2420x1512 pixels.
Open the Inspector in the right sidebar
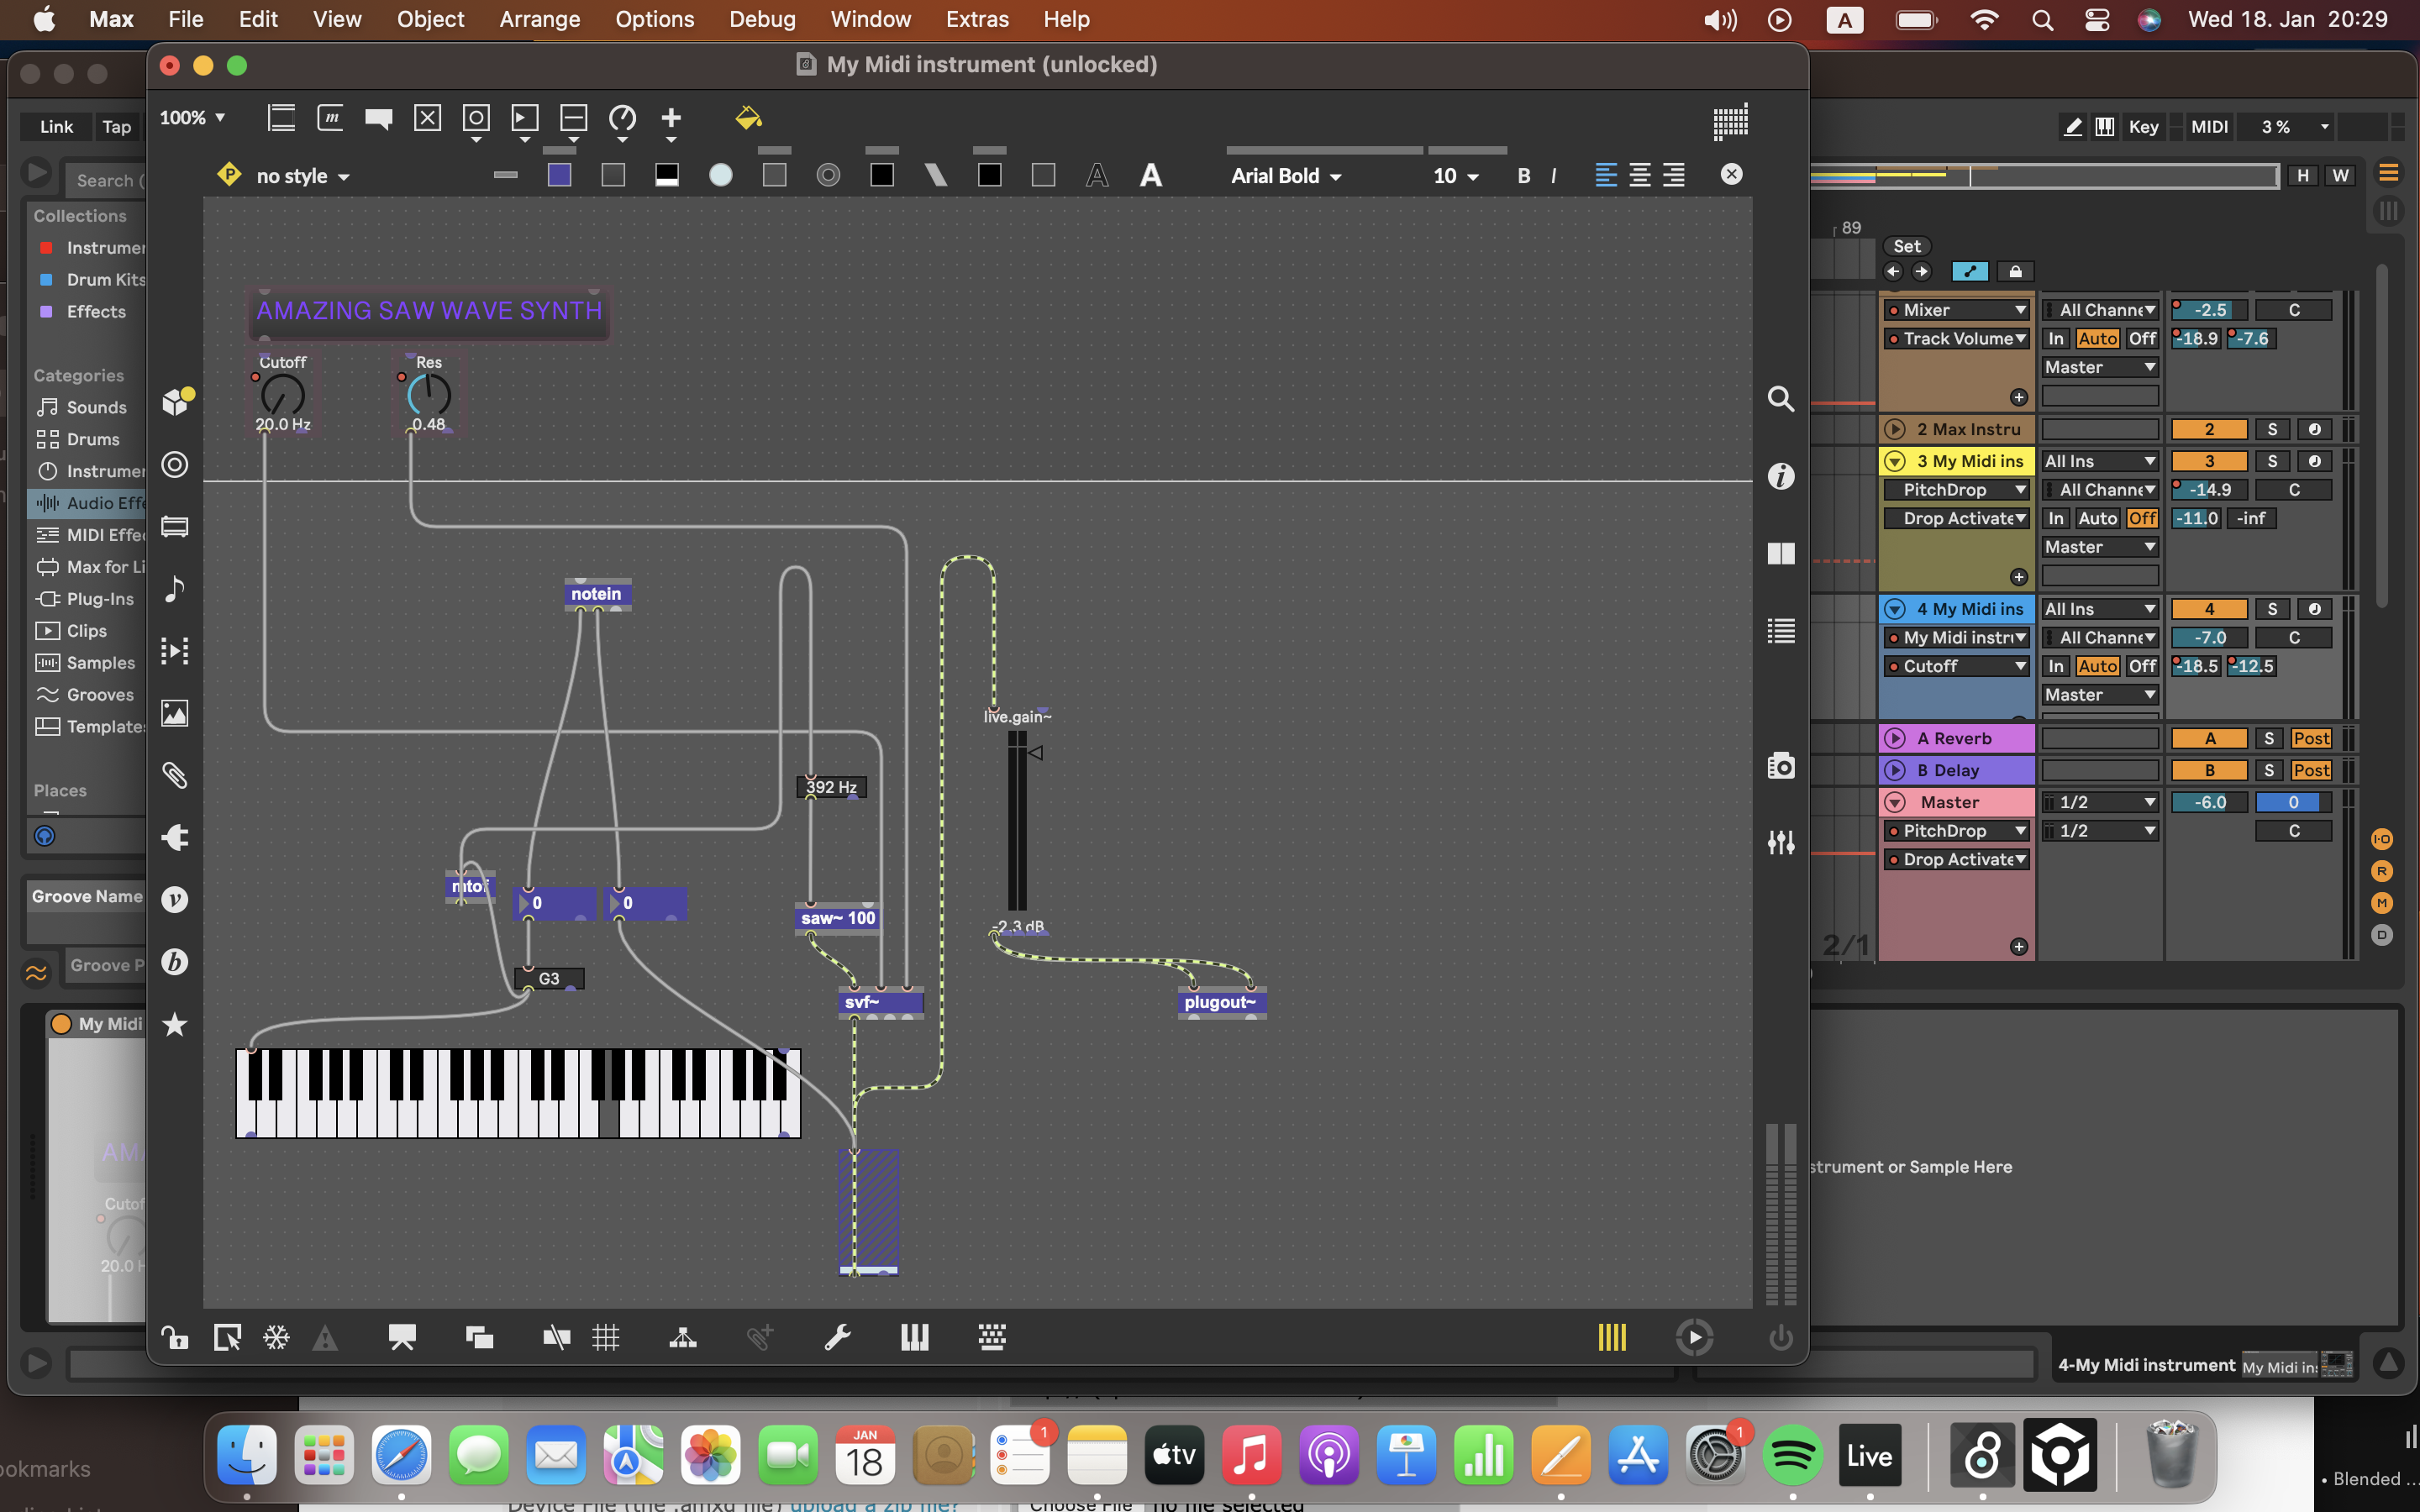(x=1781, y=476)
